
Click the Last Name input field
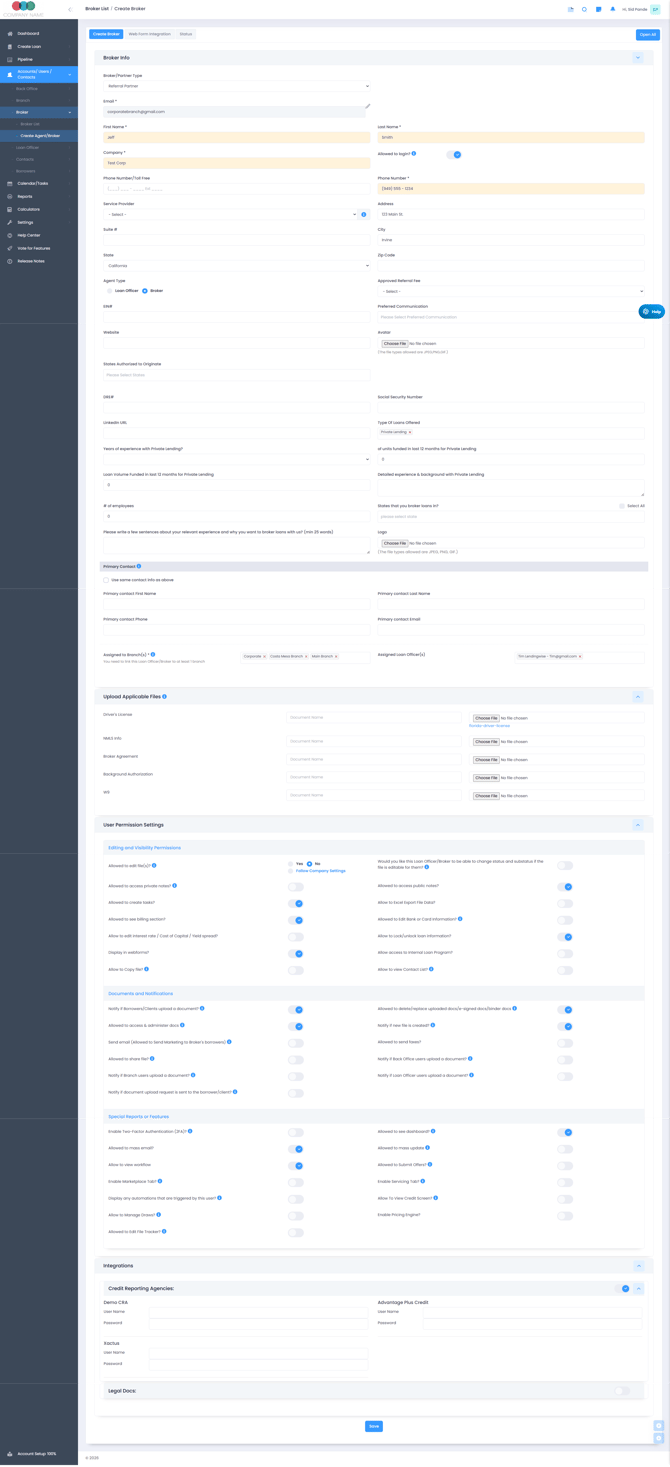pyautogui.click(x=511, y=137)
